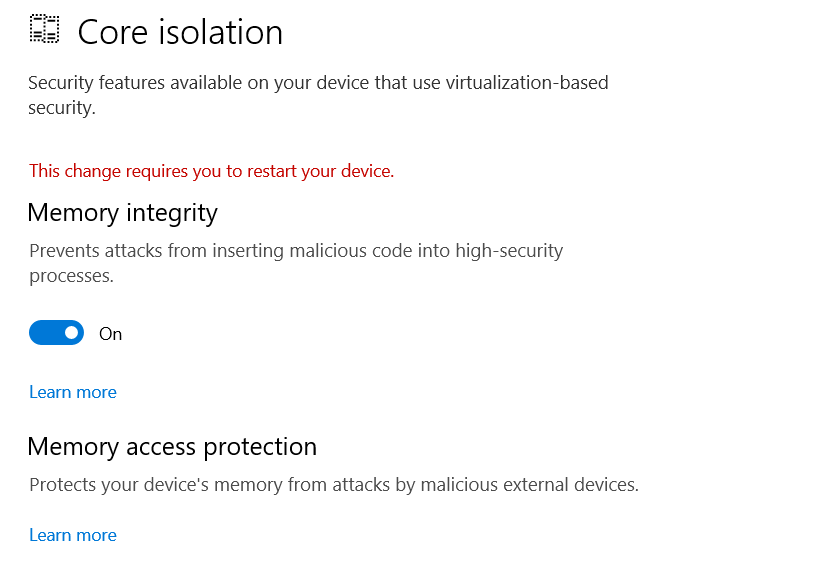This screenshot has width=831, height=561.
Task: Open Learn more under Memory integrity
Action: coord(73,392)
